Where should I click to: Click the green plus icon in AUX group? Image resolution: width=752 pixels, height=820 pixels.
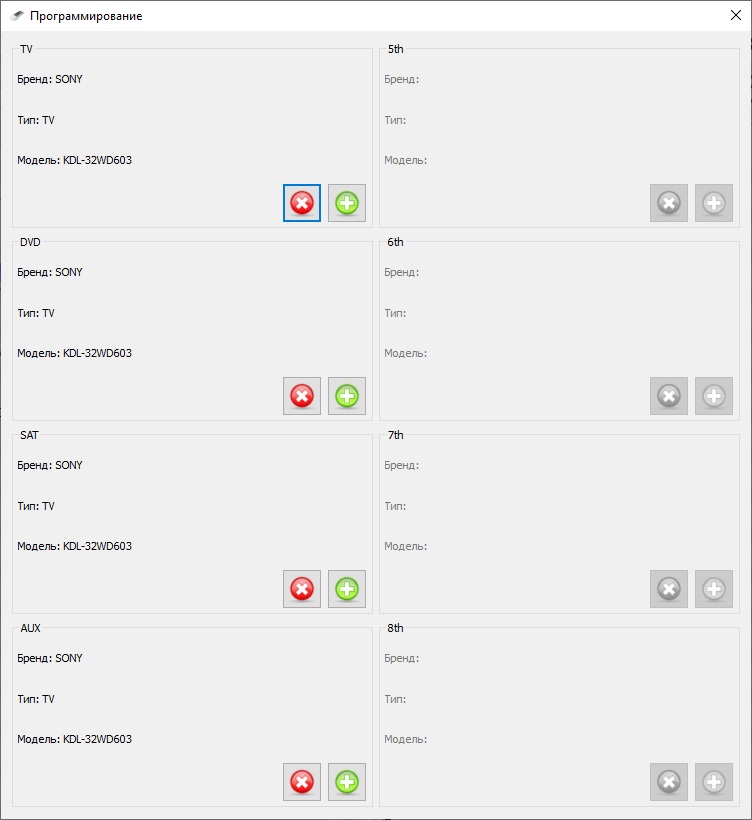(x=347, y=782)
